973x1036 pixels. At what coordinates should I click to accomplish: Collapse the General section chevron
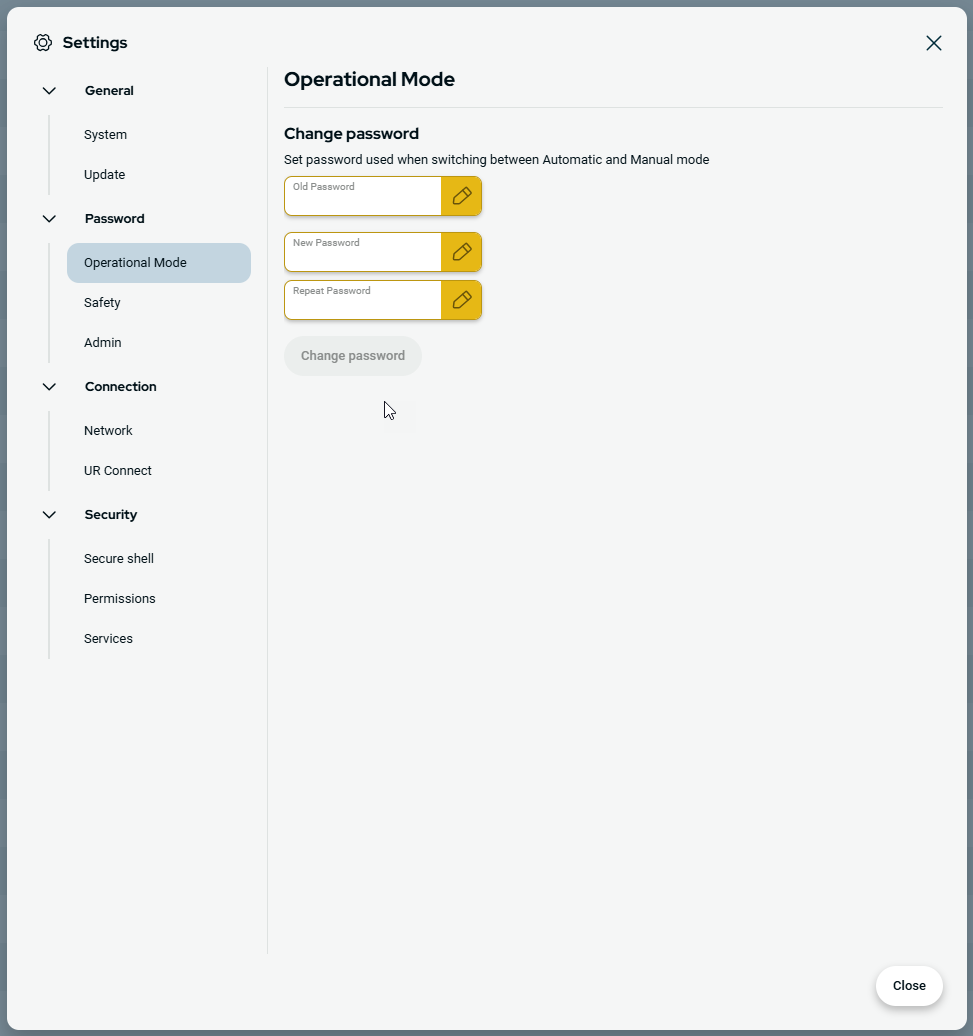(49, 91)
